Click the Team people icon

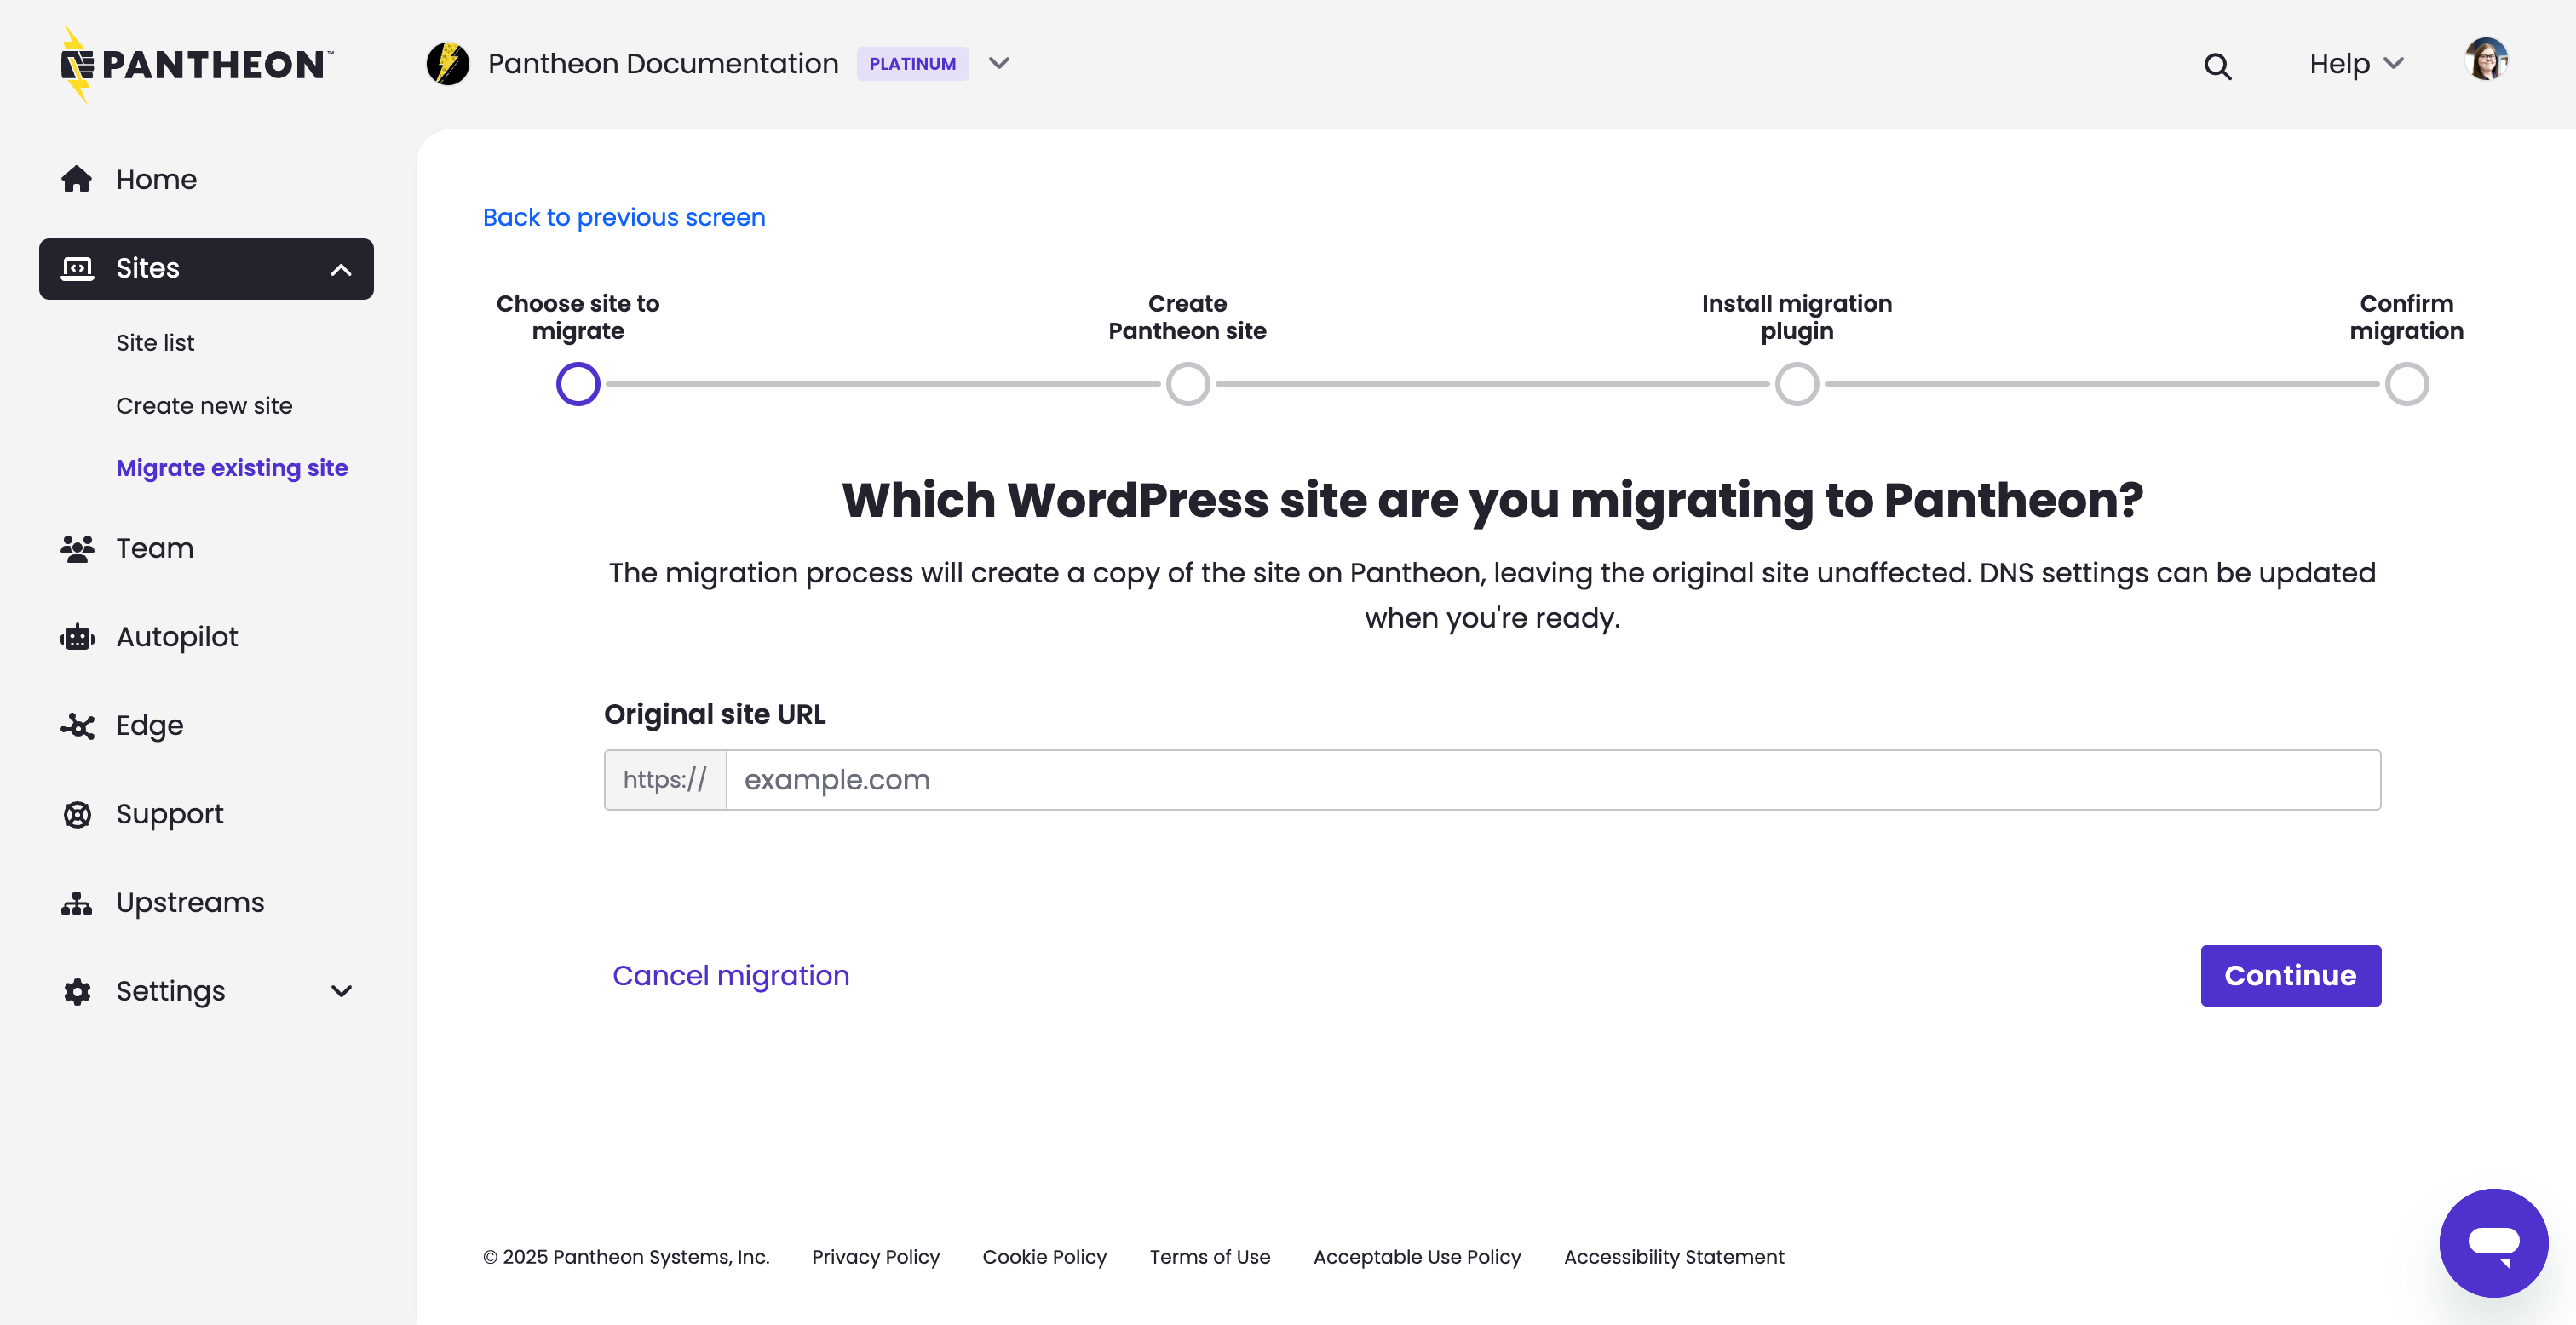(x=77, y=549)
